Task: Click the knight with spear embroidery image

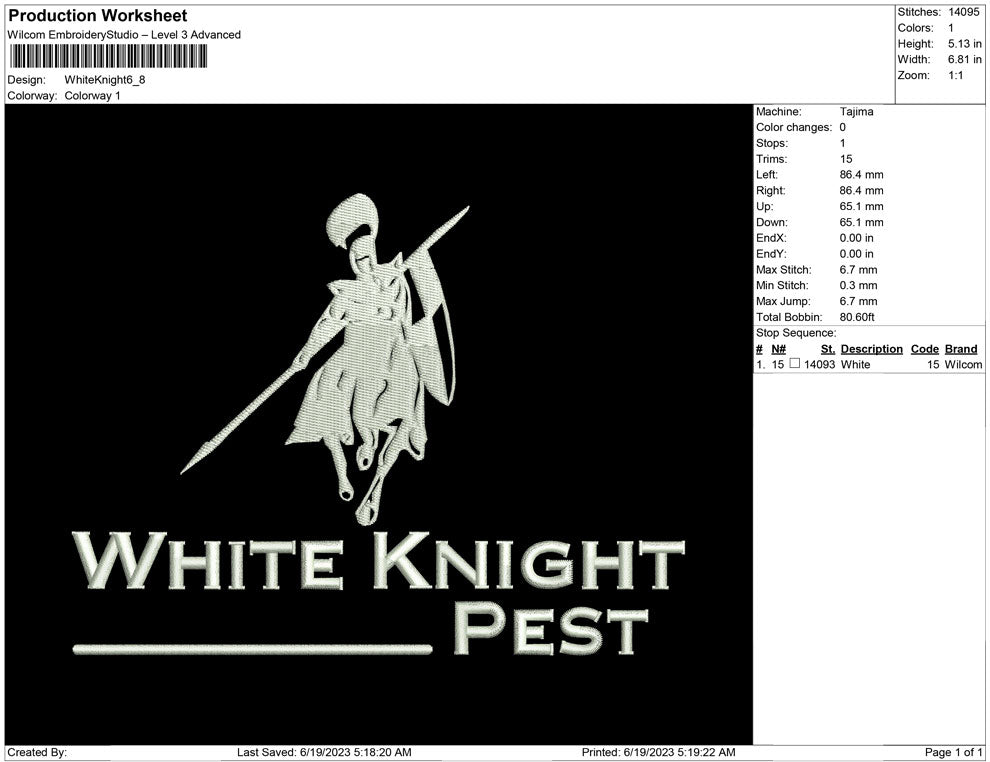Action: tap(325, 359)
